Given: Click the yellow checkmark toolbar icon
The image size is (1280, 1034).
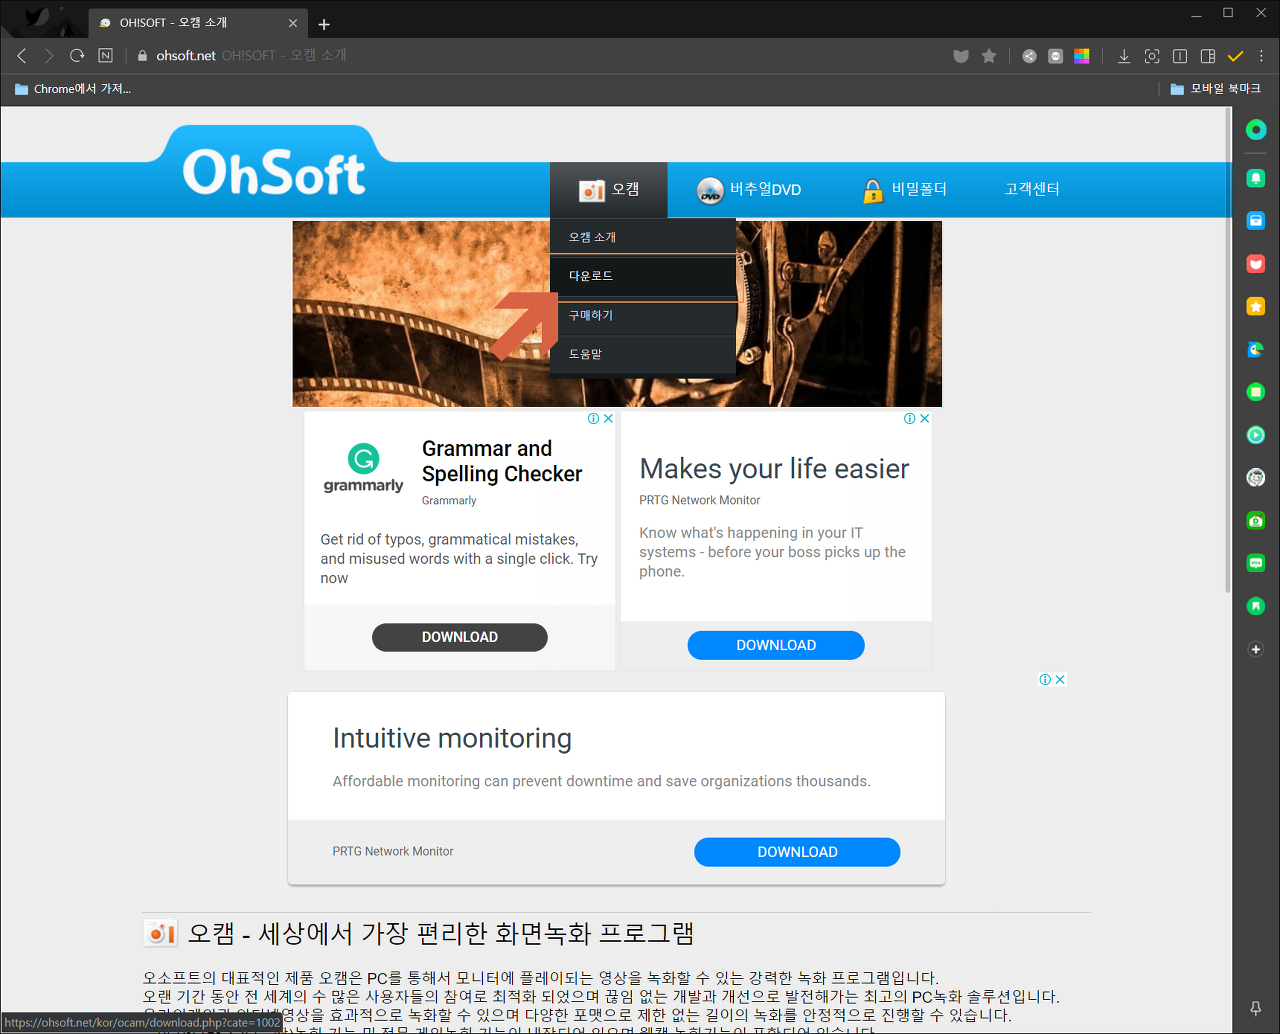Looking at the screenshot, I should click(1236, 56).
